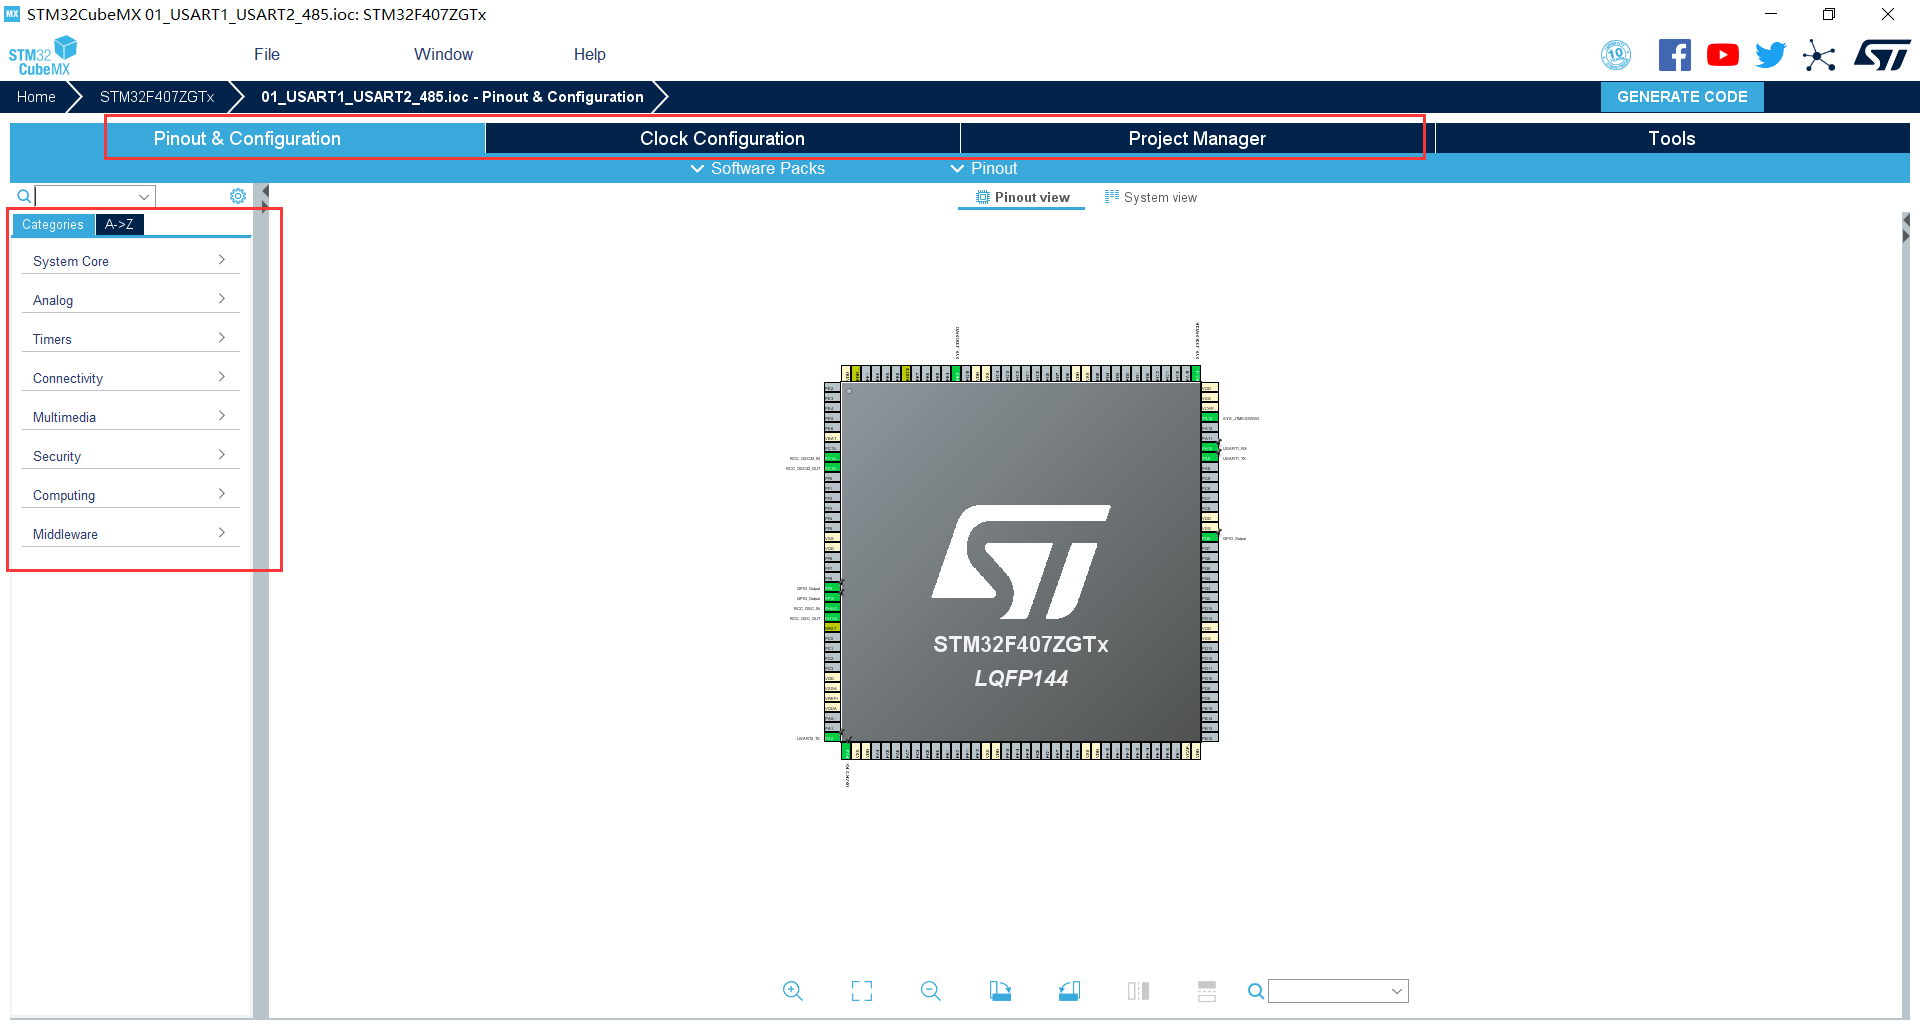Select the zoom out magnifier icon
This screenshot has height=1030, width=1920.
tap(930, 991)
